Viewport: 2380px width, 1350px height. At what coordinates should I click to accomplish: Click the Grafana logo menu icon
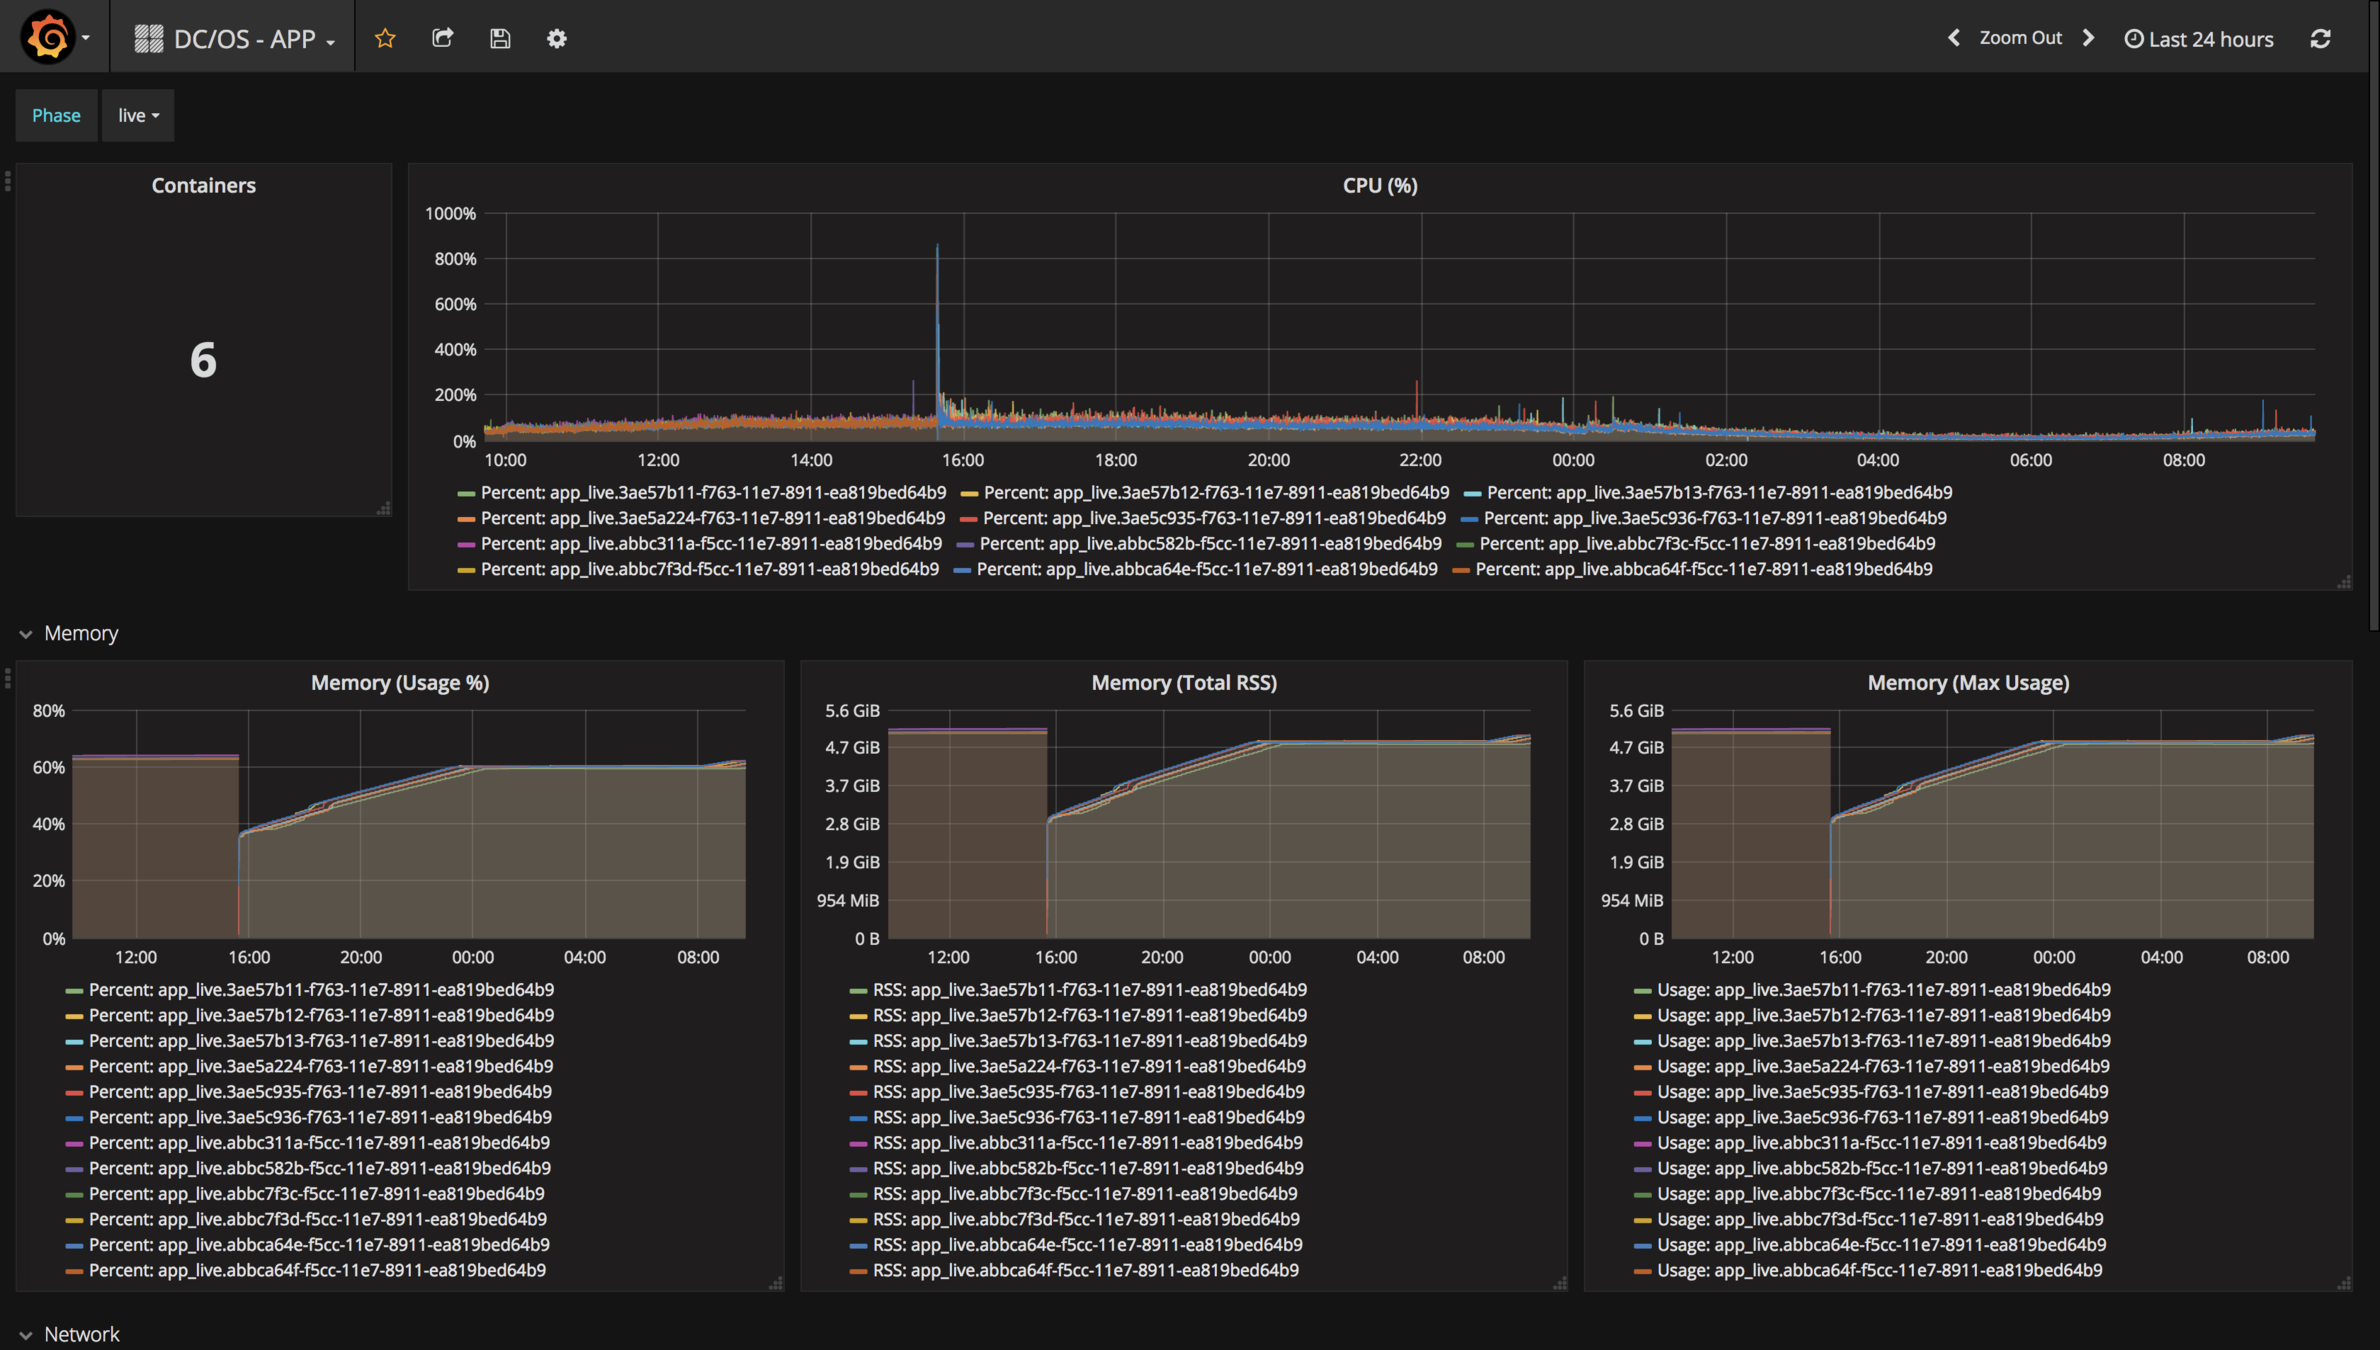pos(48,38)
